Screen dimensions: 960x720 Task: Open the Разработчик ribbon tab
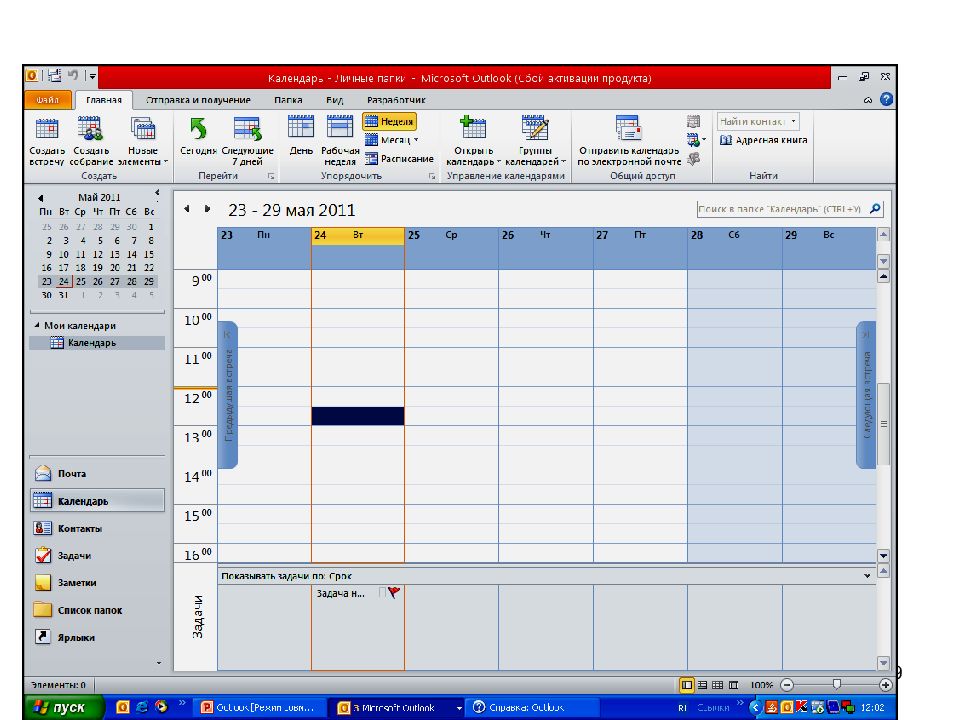coord(396,100)
